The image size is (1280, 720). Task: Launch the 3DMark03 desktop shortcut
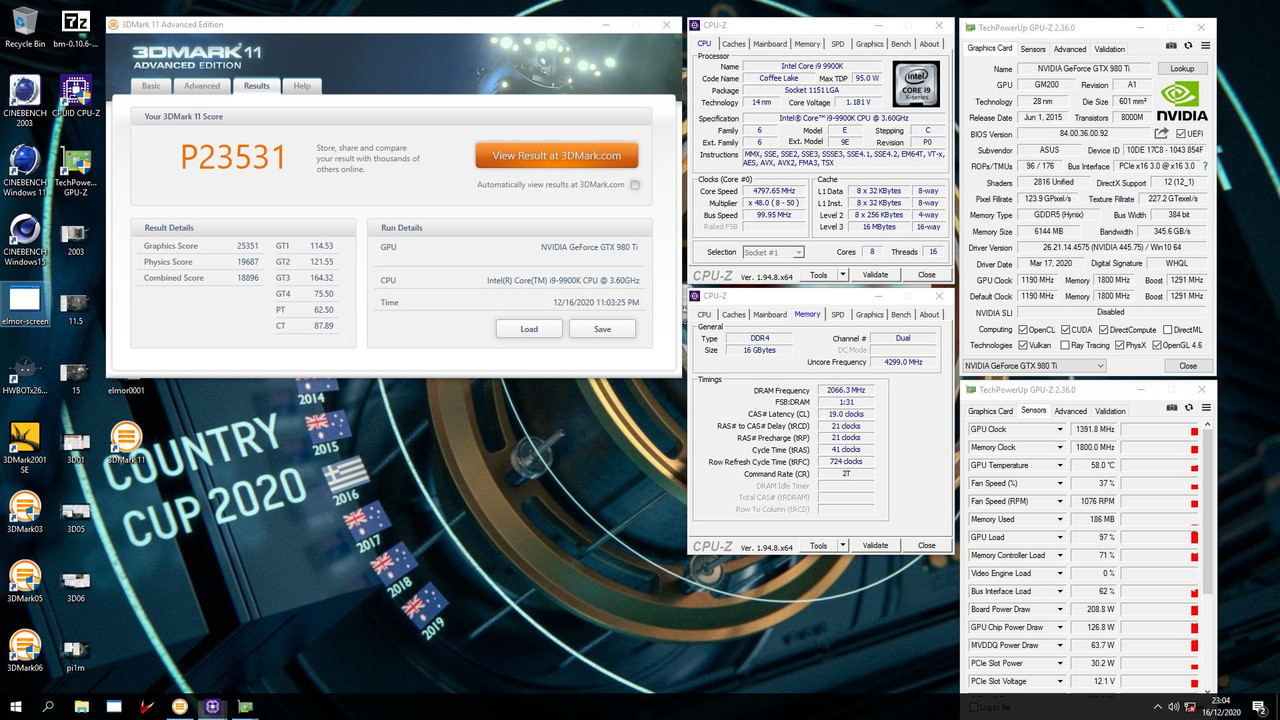pyautogui.click(x=24, y=514)
